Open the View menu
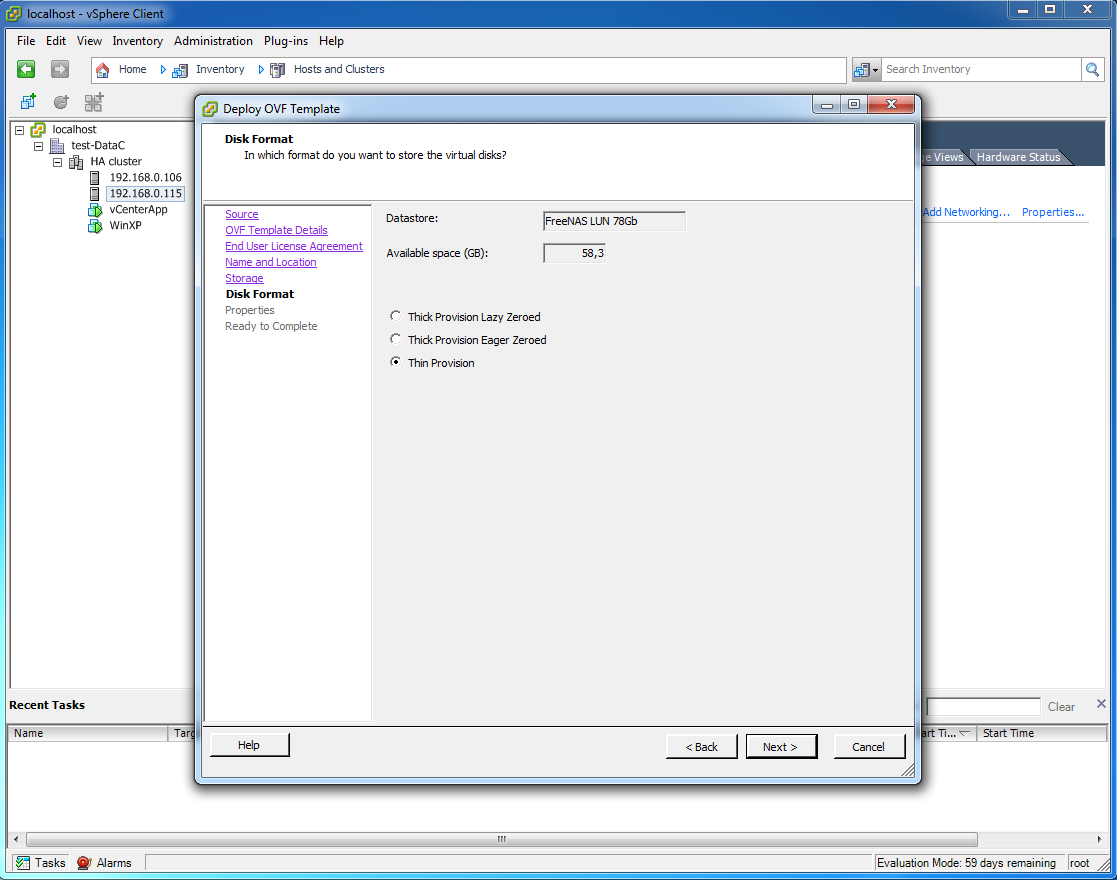Screen dimensions: 1117x880 click(x=89, y=41)
